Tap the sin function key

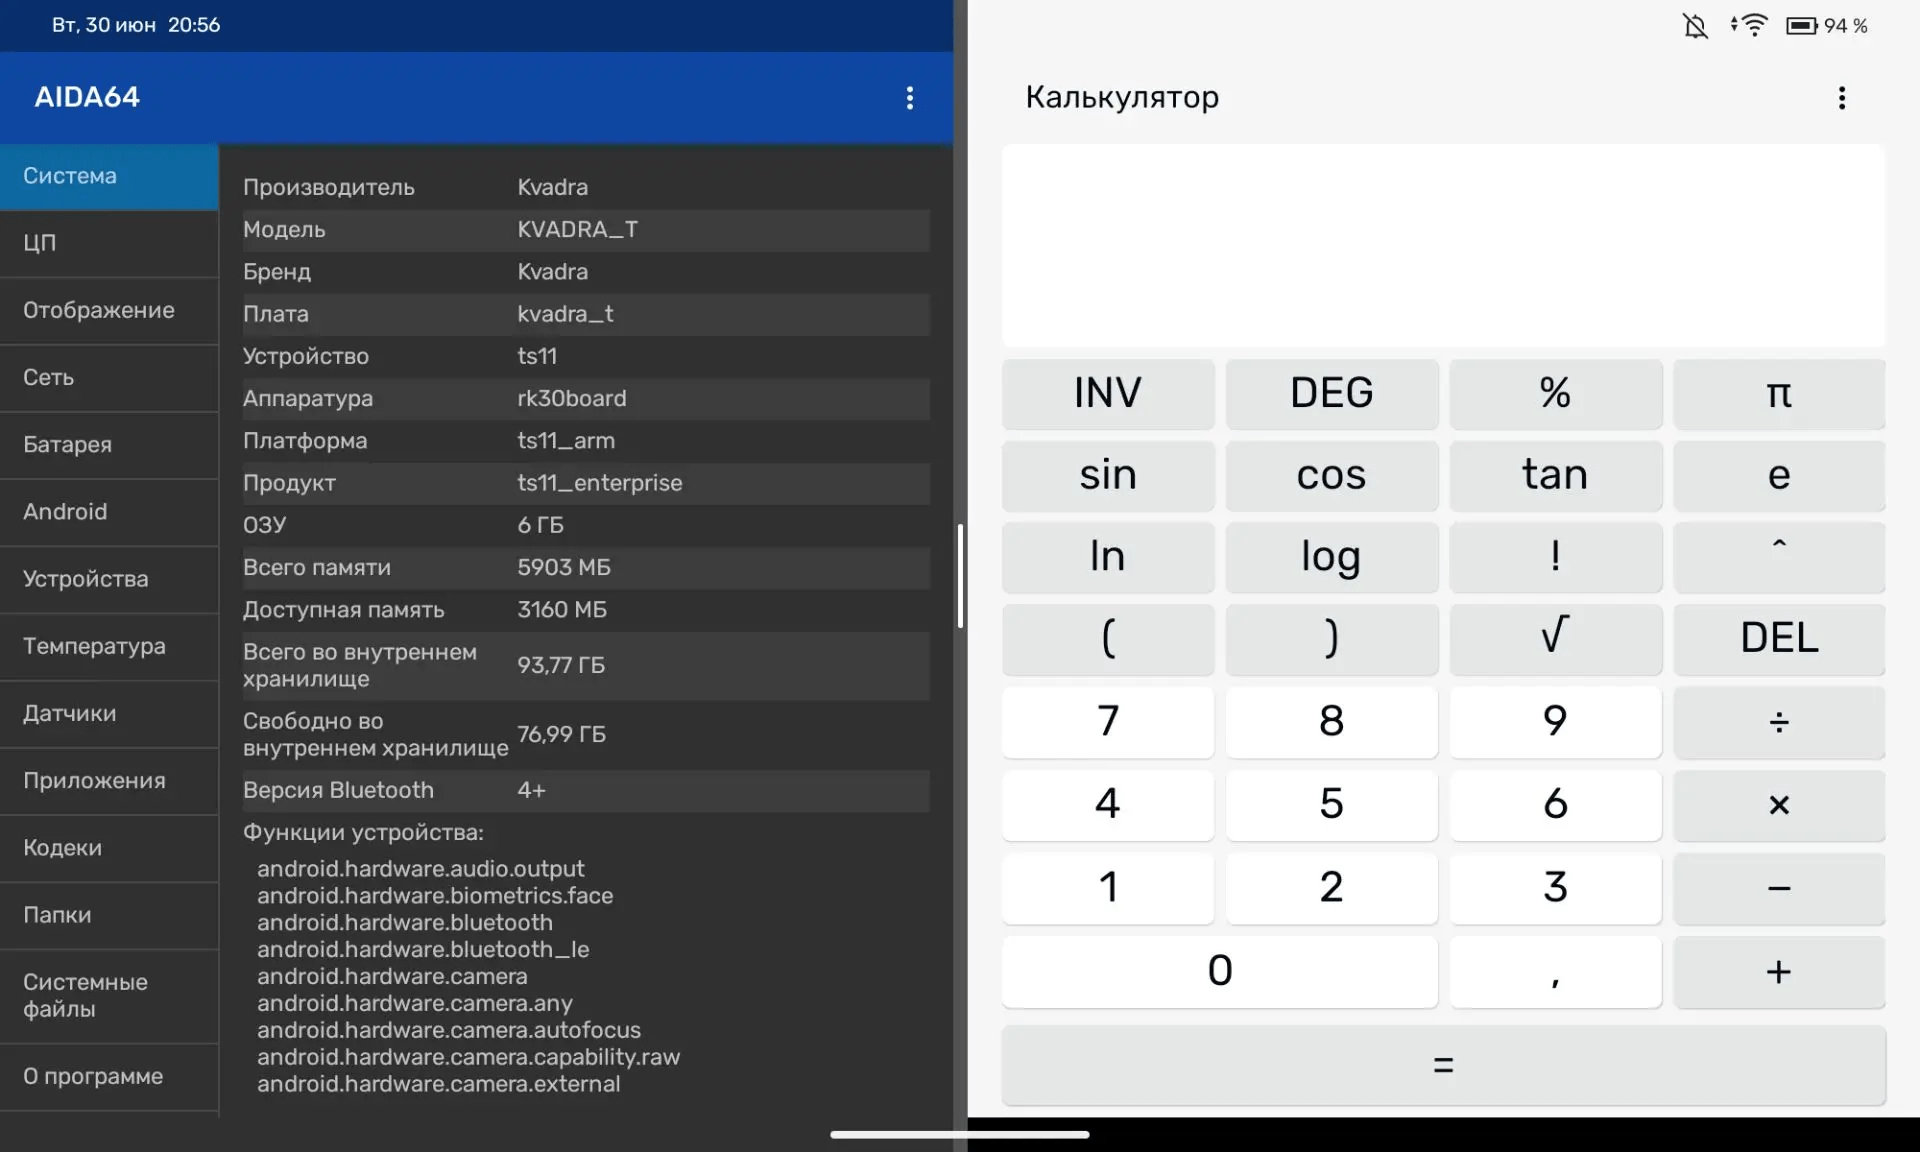pyautogui.click(x=1108, y=475)
